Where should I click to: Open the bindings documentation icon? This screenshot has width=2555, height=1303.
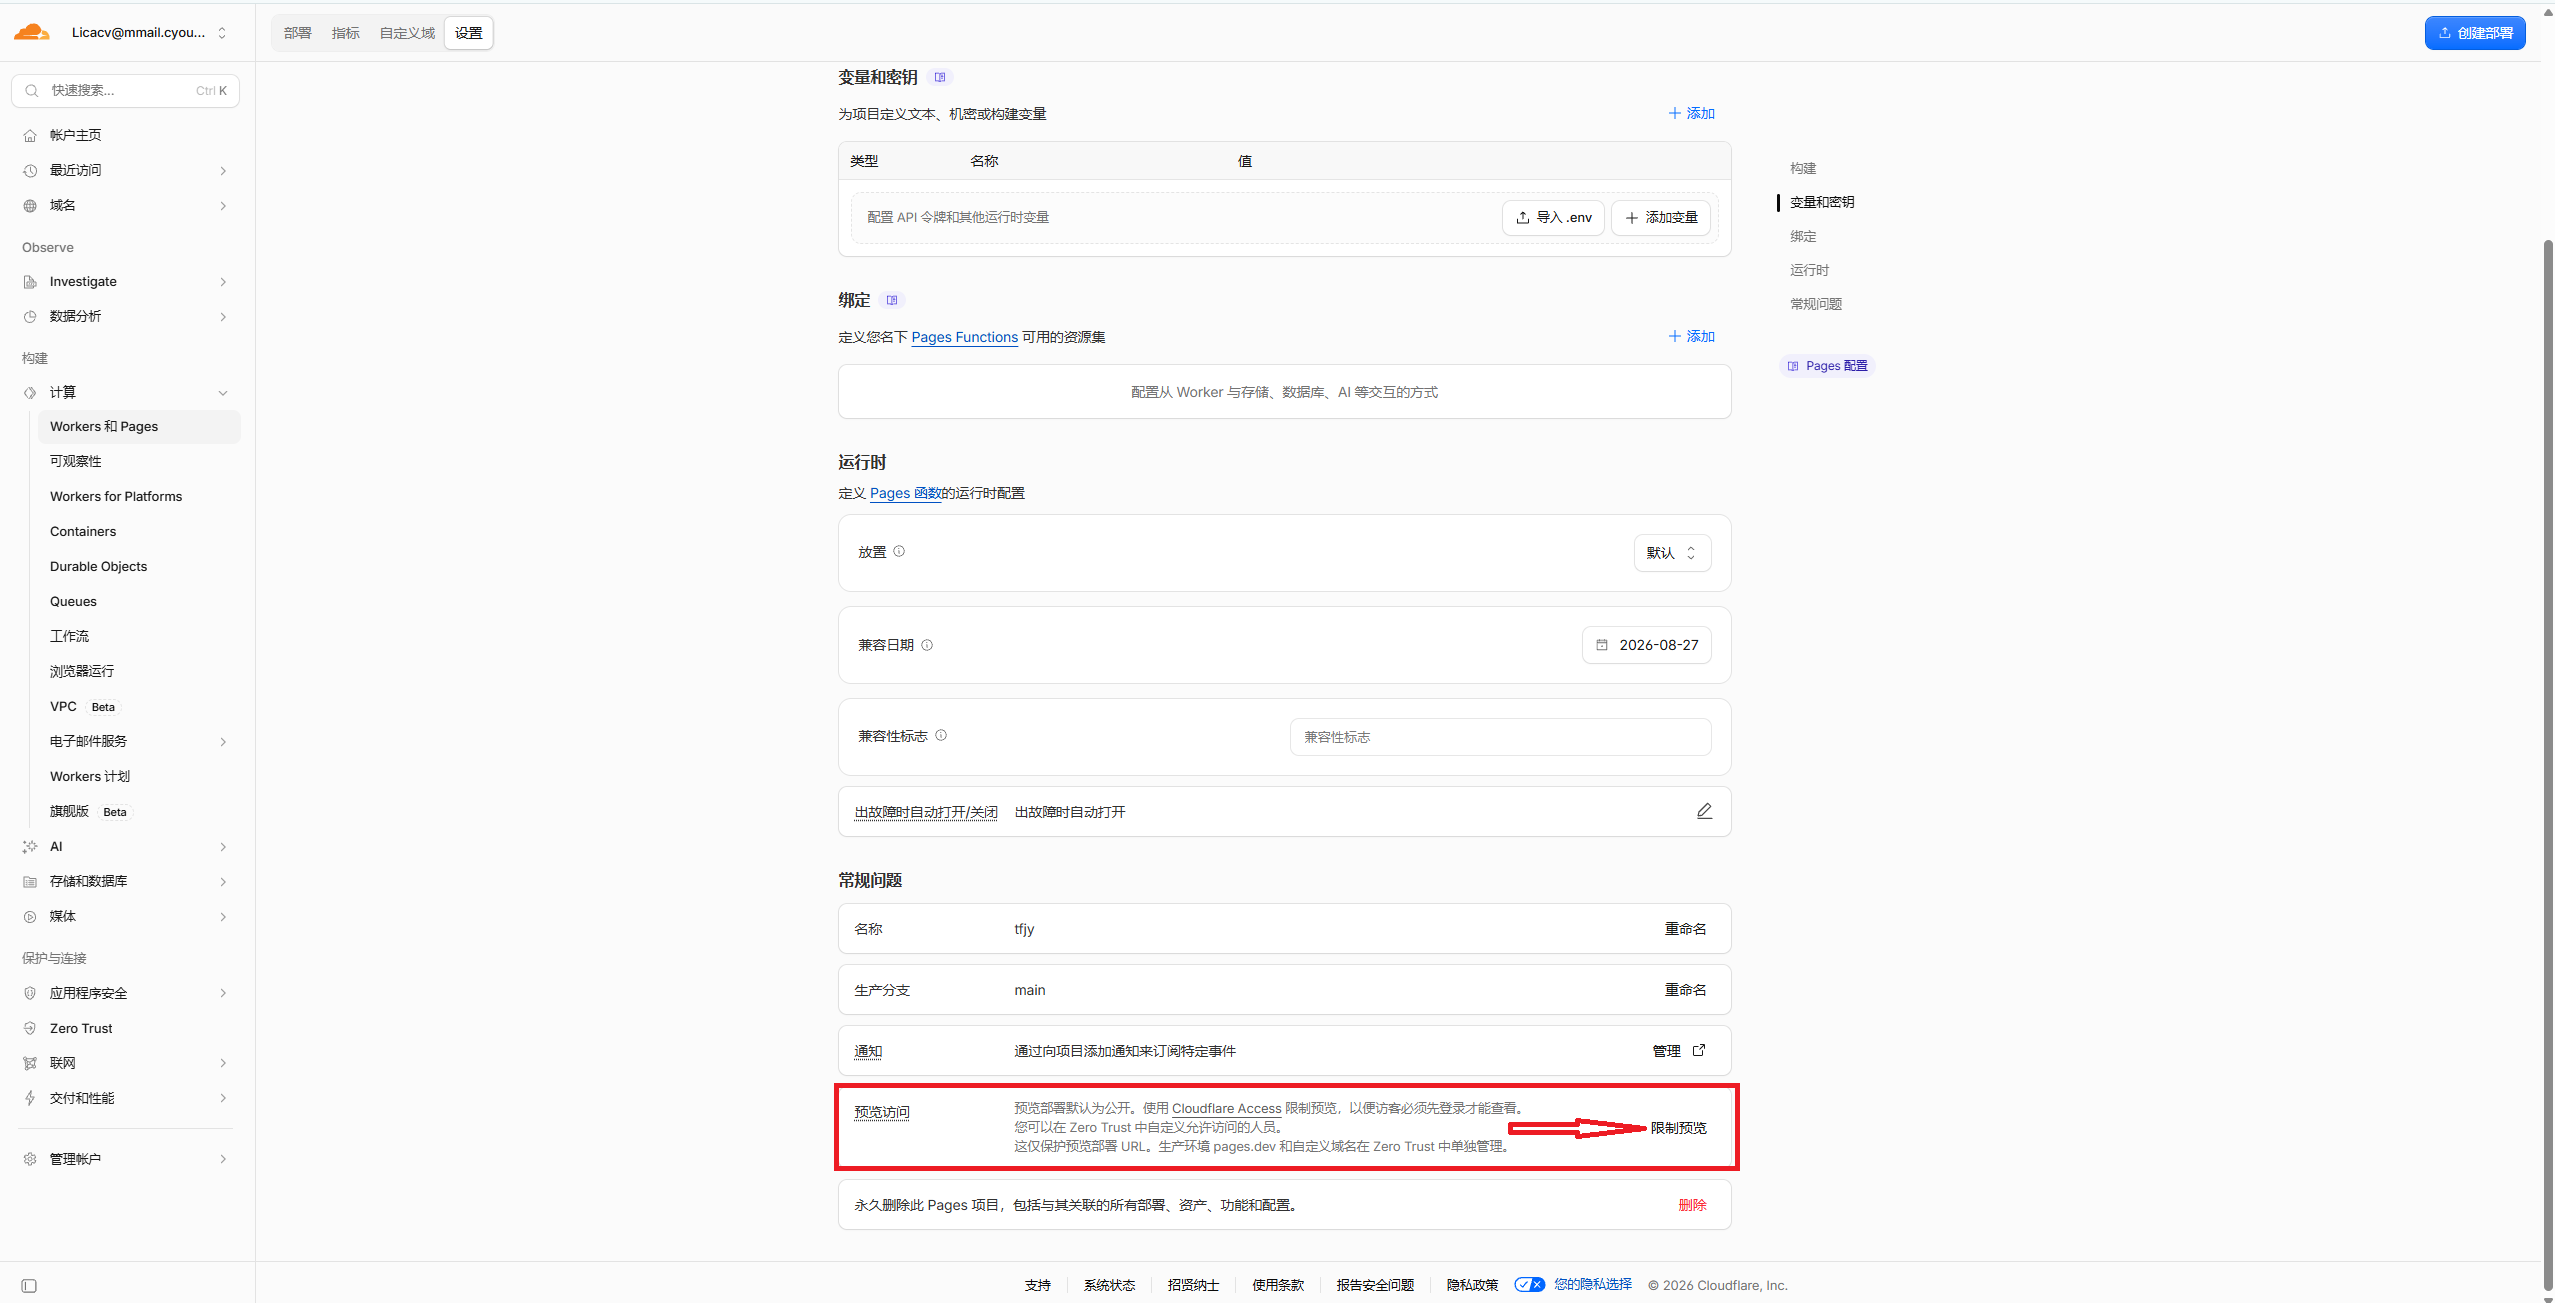click(x=892, y=300)
